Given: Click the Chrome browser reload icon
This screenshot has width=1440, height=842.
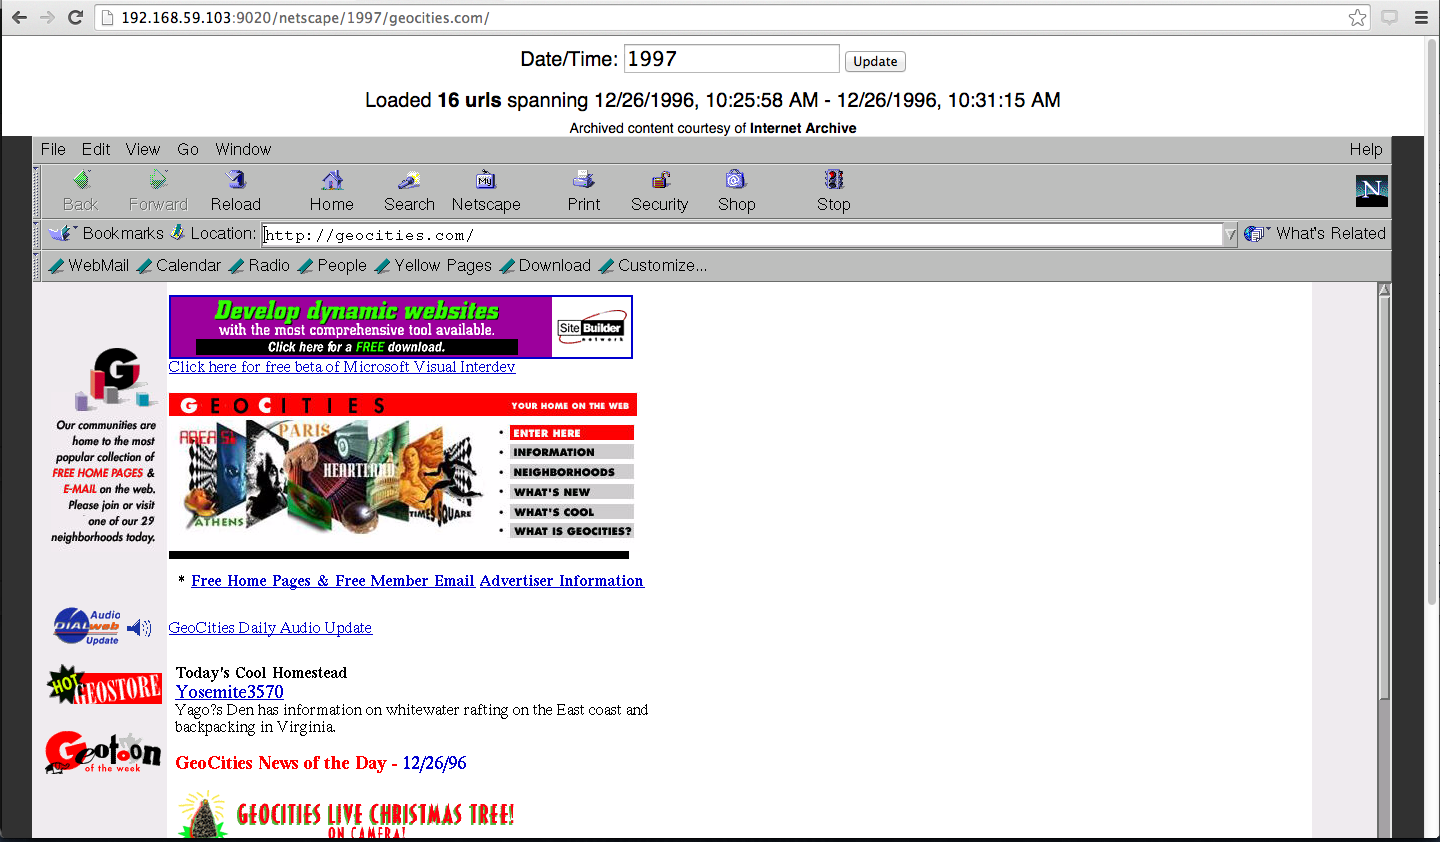Looking at the screenshot, I should pyautogui.click(x=75, y=18).
